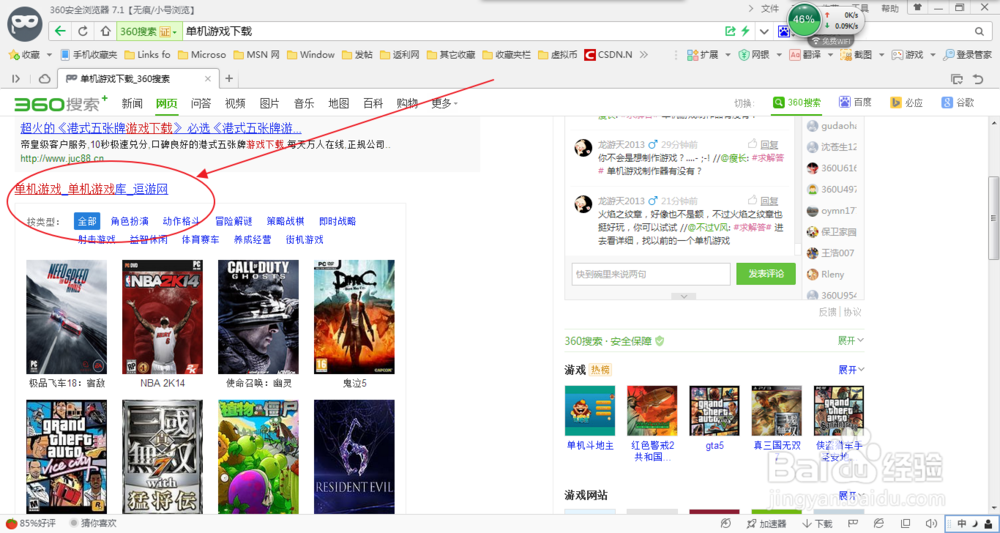Click the 截图 screenshot icon
Image resolution: width=1000 pixels, height=533 pixels.
[x=846, y=55]
